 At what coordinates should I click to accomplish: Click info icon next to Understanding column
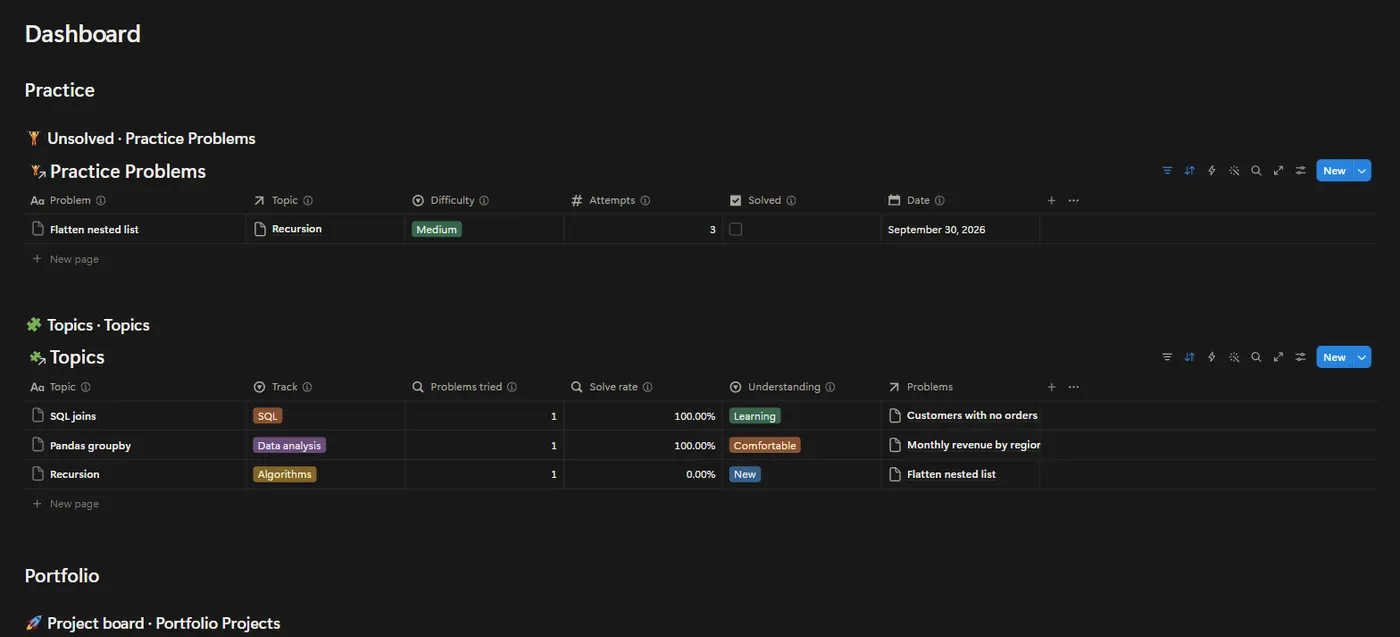coord(830,387)
